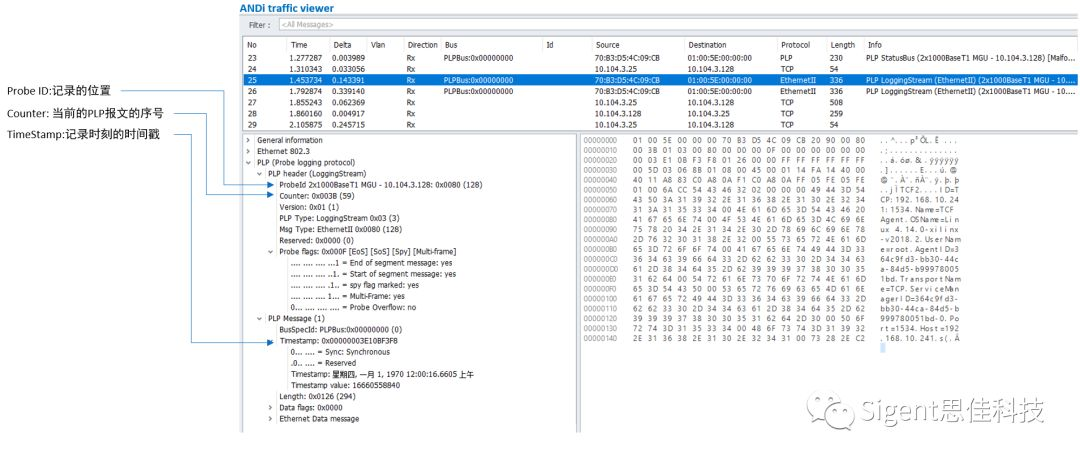Select the Reserved: 0x0000 (0) row
Viewport: 1080px width, 462px height.
click(316, 240)
